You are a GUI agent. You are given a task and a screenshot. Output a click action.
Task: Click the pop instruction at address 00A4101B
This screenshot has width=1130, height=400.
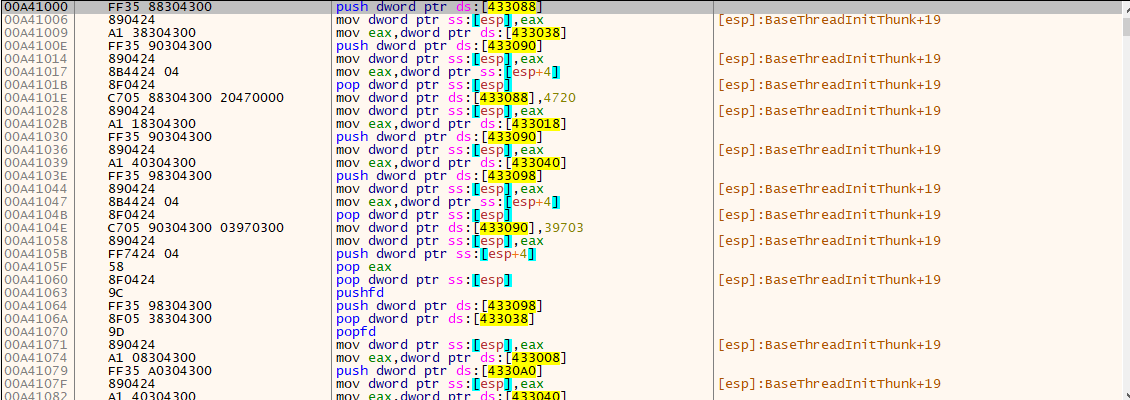click(x=424, y=84)
